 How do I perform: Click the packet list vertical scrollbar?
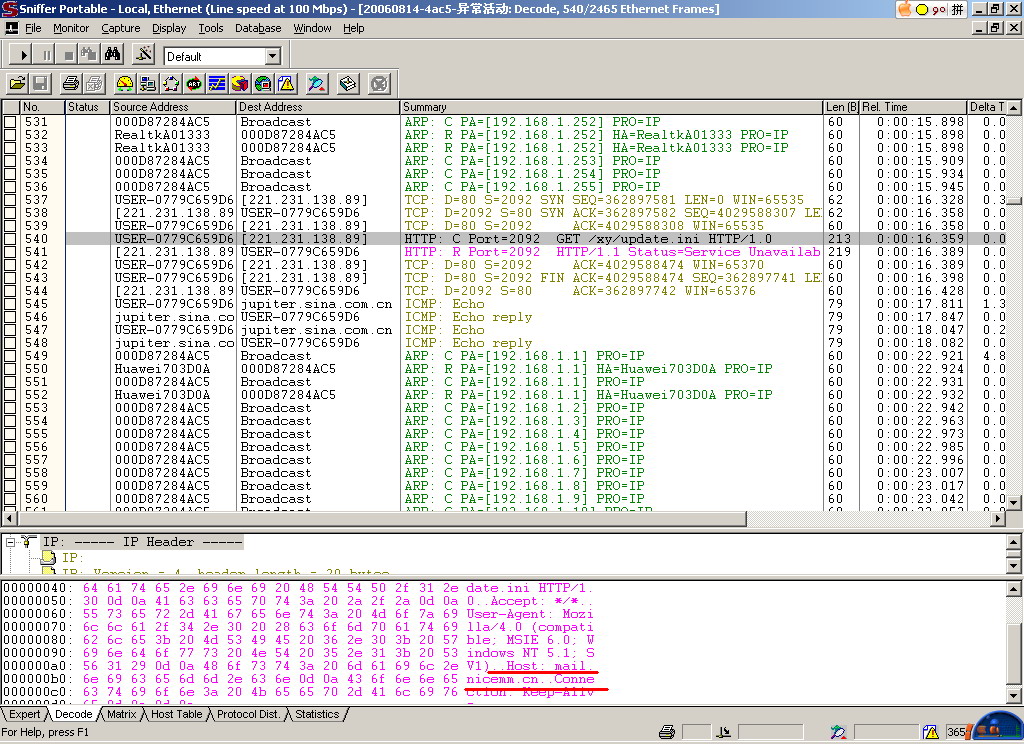(x=1014, y=300)
